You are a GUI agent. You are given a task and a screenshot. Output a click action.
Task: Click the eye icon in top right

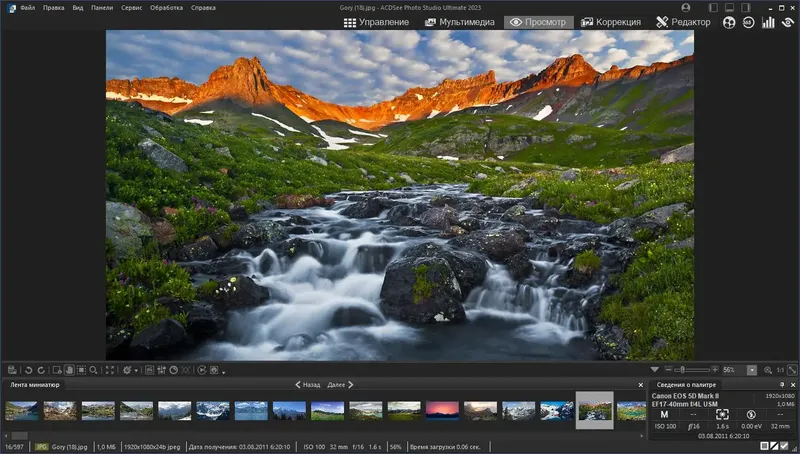(788, 22)
